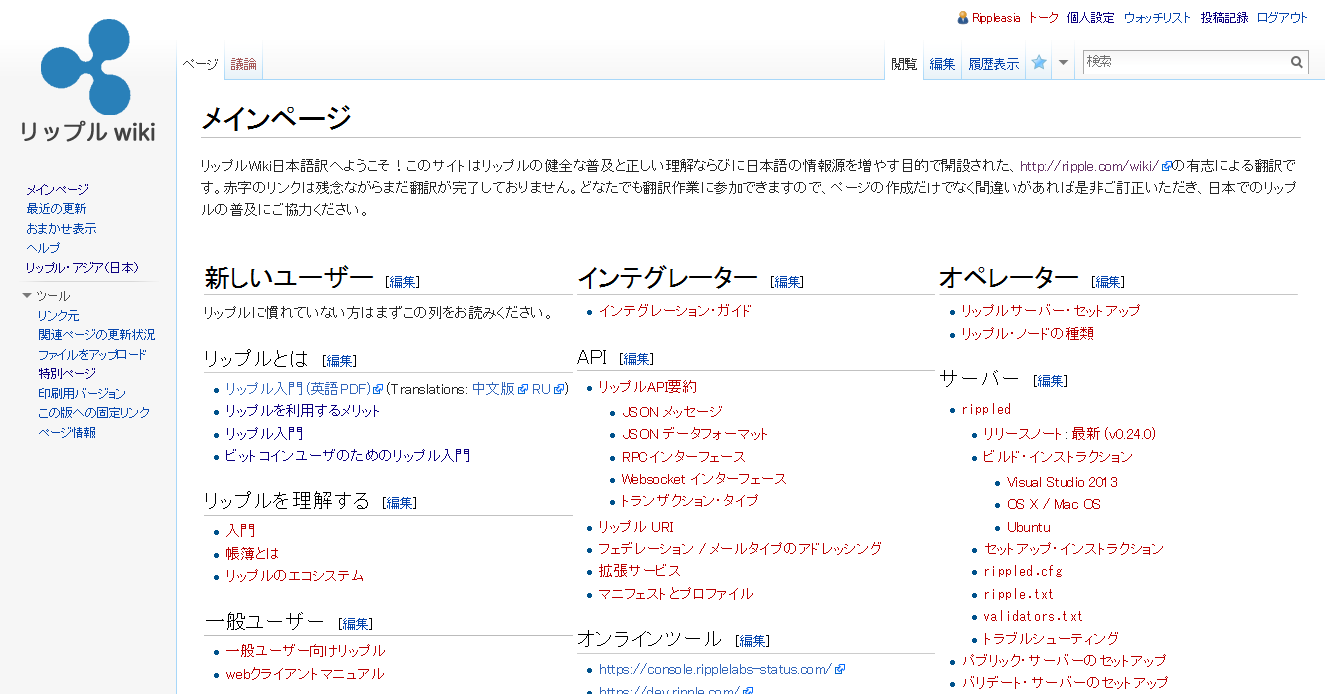Open ファイルをアップロード link

pyautogui.click(x=92, y=355)
